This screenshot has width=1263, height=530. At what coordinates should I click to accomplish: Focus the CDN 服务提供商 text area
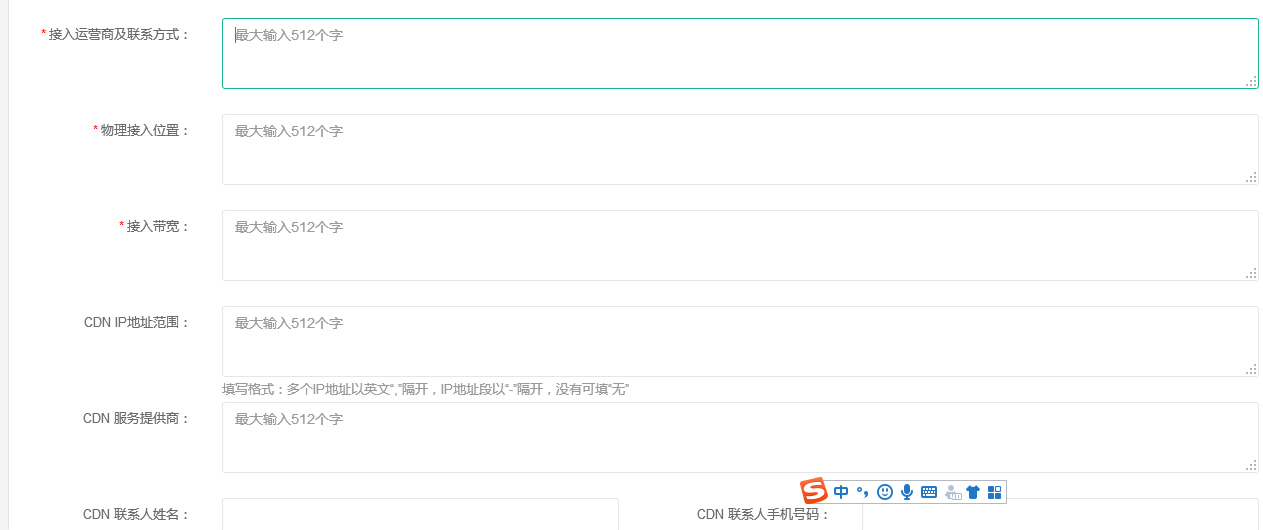740,437
